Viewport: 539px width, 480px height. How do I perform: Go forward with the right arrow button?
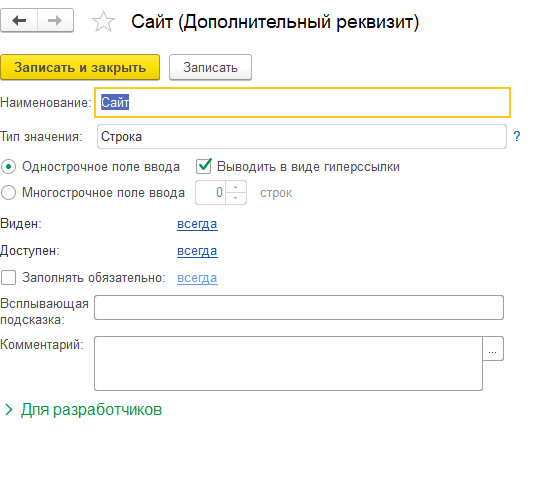(55, 21)
